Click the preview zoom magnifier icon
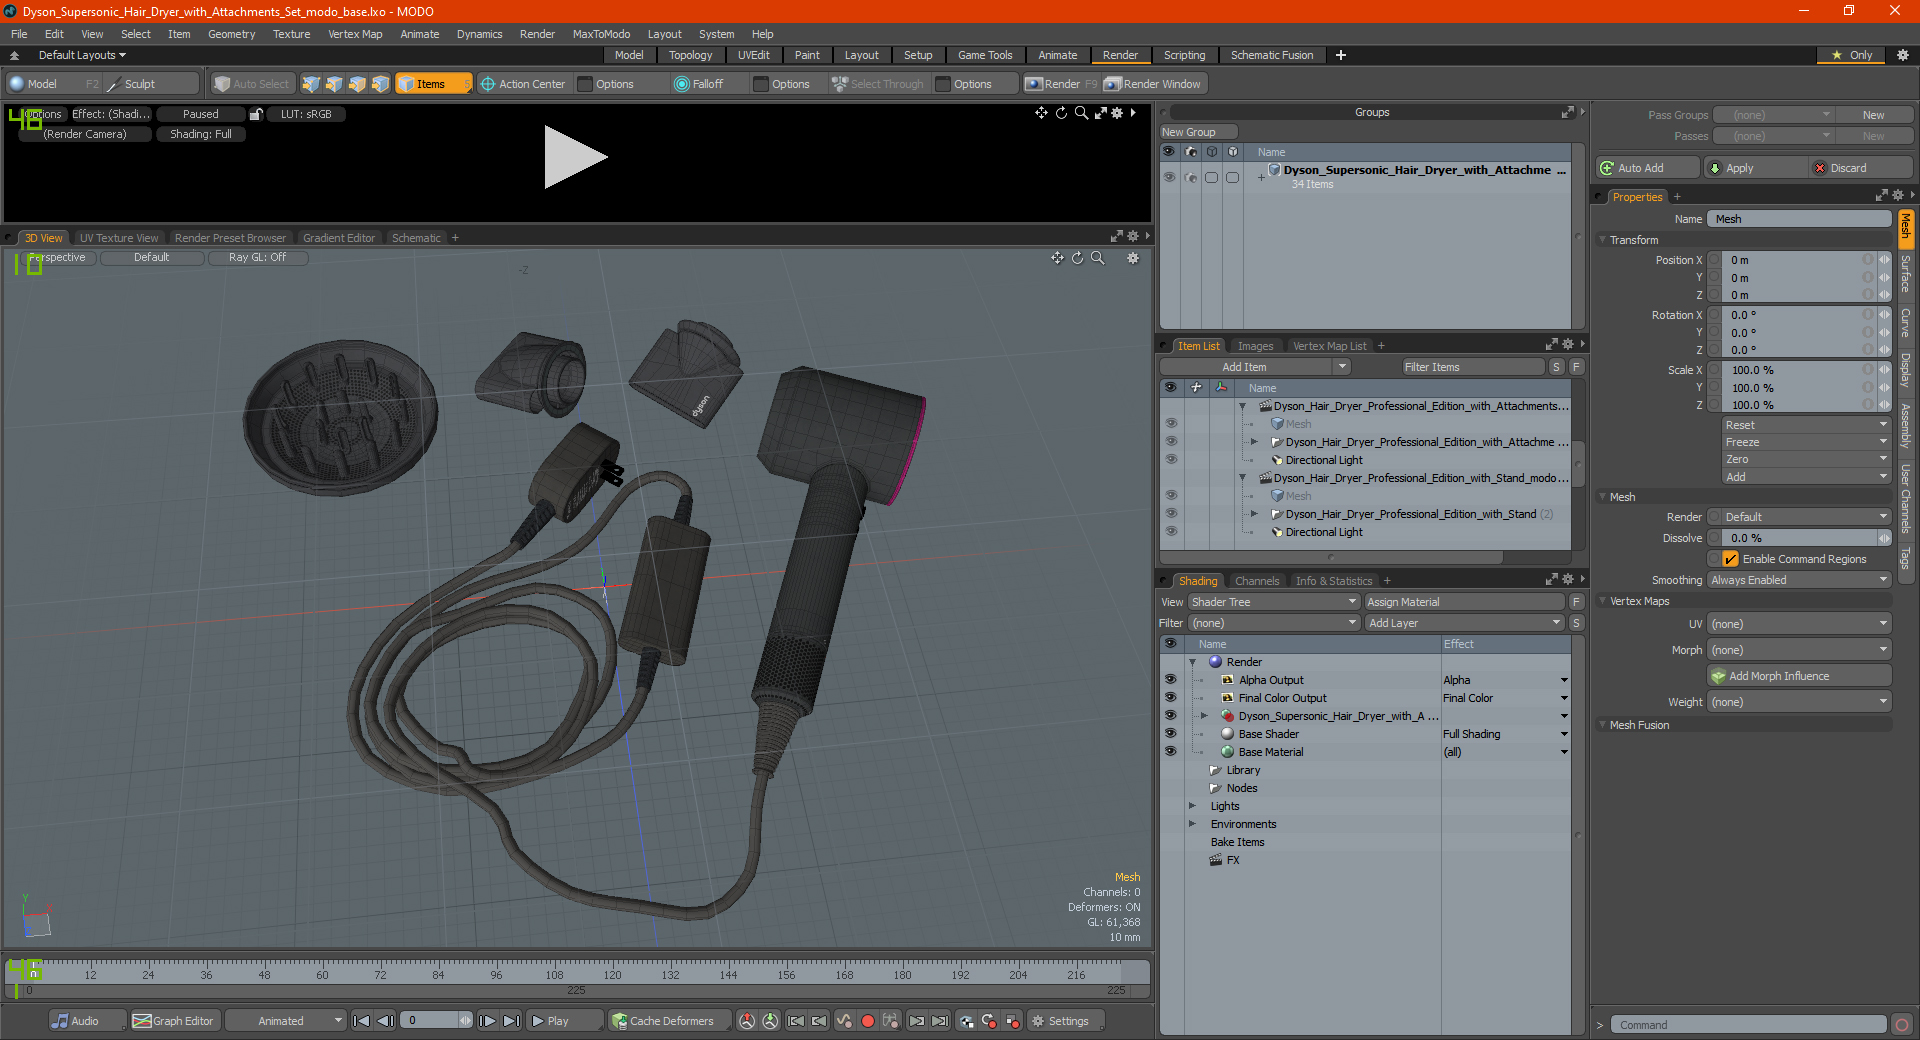1920x1040 pixels. [x=1081, y=113]
